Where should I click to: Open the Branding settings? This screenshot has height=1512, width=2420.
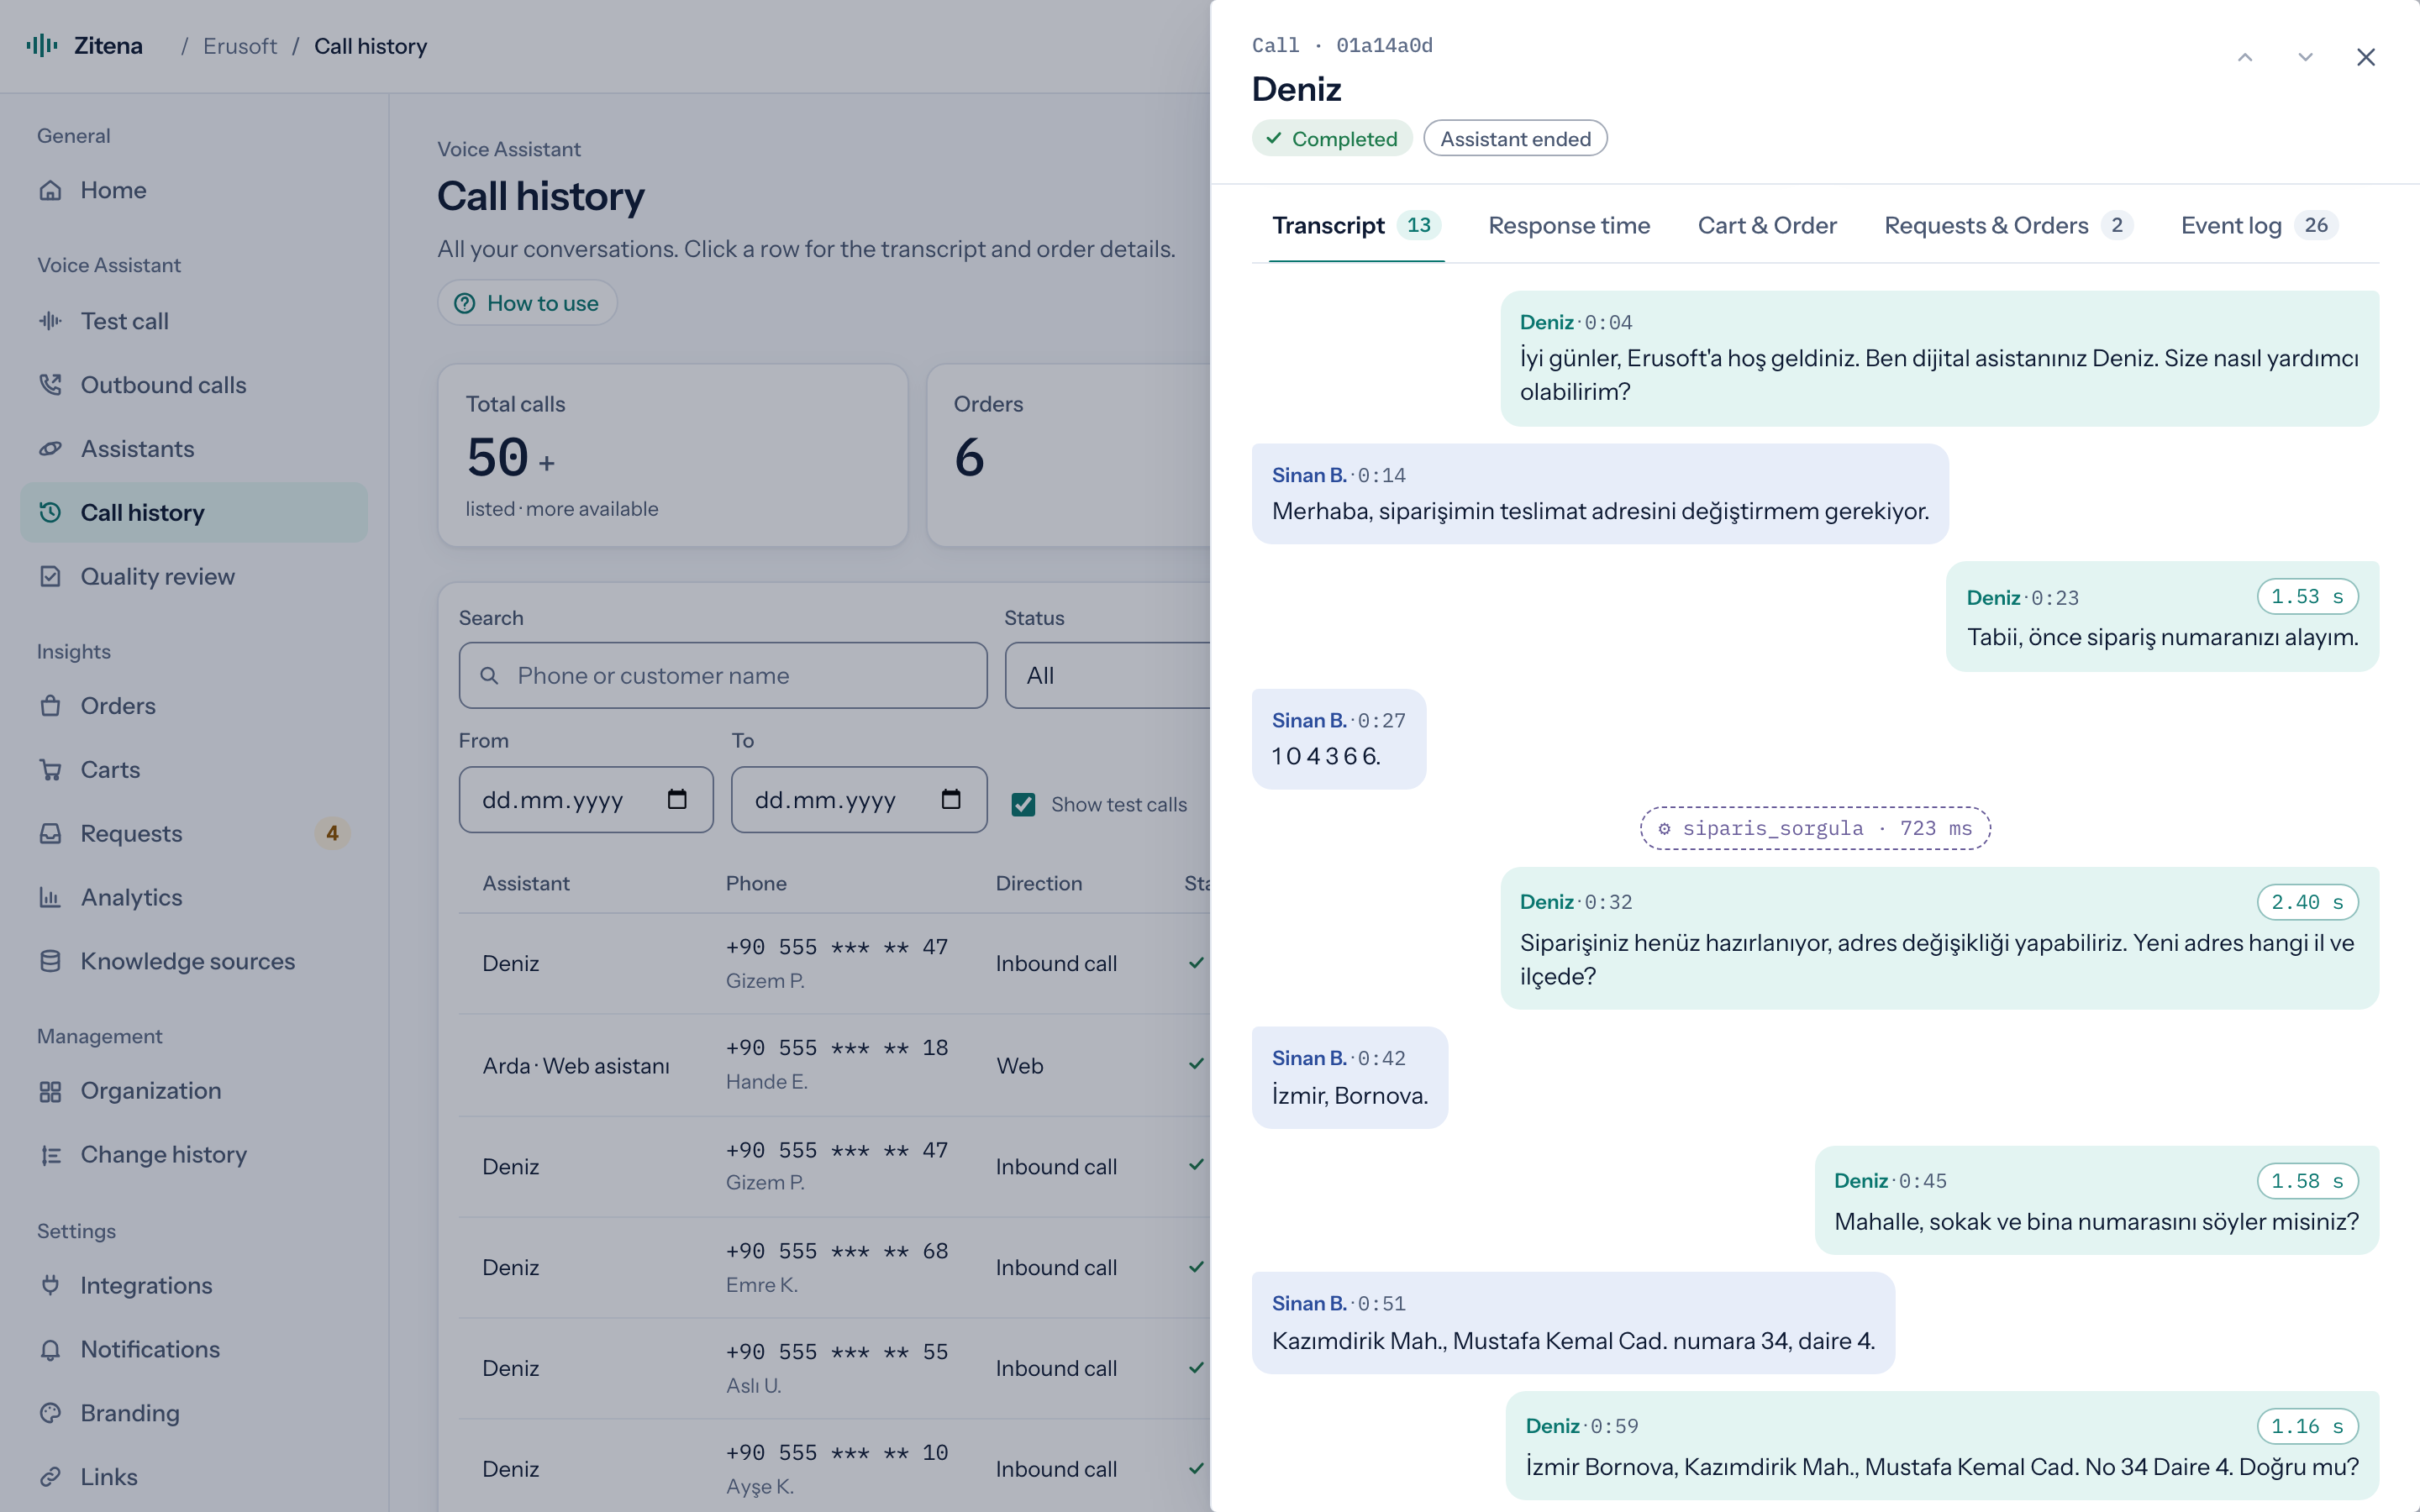tap(194, 1414)
